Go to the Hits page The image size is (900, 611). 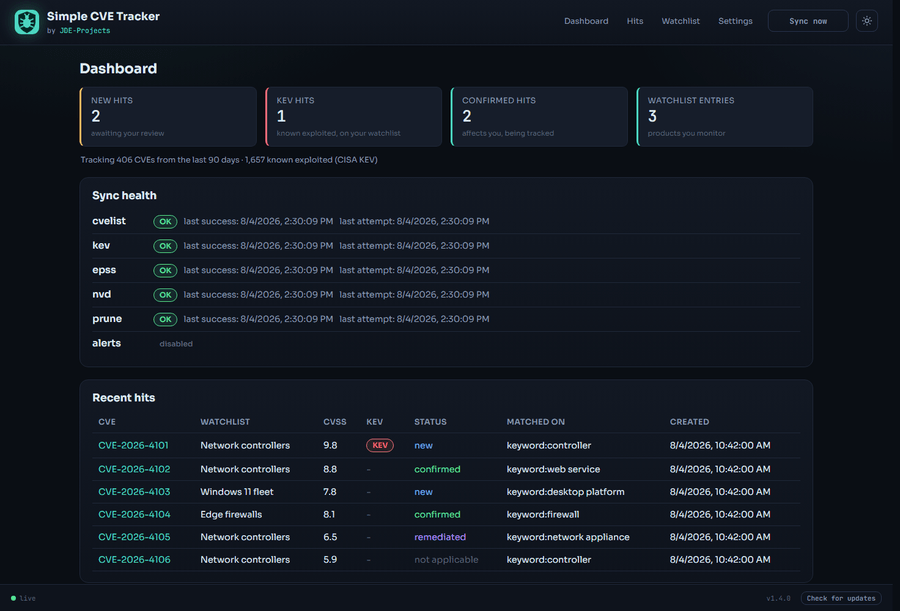pyautogui.click(x=635, y=21)
